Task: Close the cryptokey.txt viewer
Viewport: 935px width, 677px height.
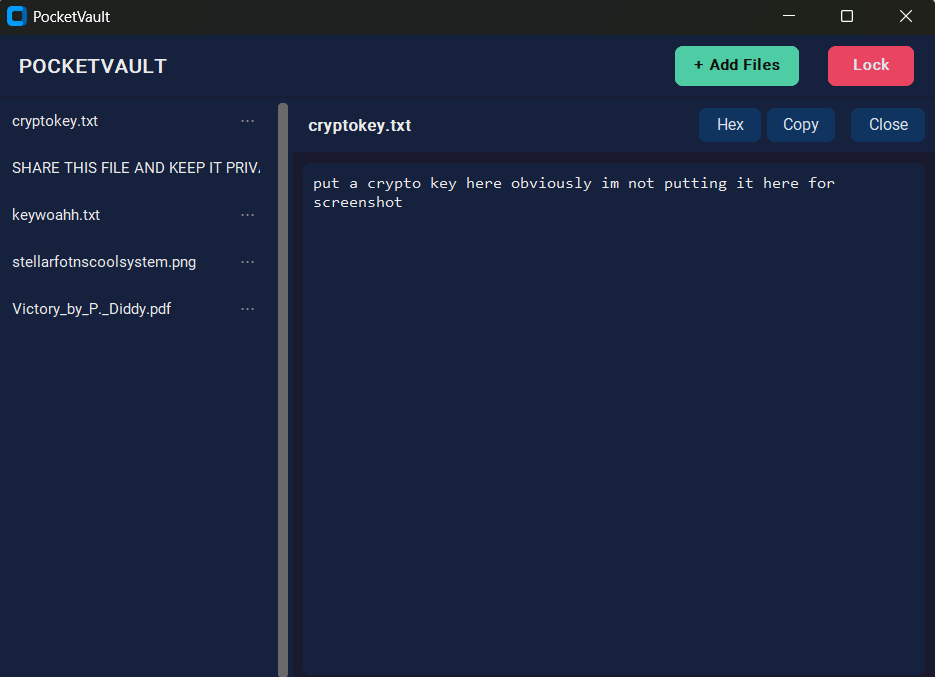Action: [888, 125]
